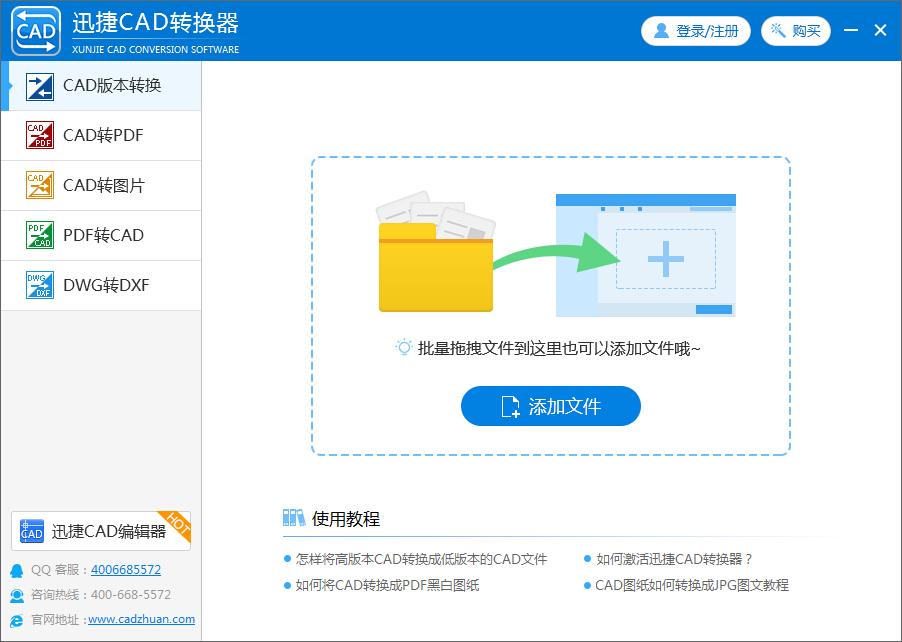Click the CAD转PDF red sidebar icon

pyautogui.click(x=38, y=135)
